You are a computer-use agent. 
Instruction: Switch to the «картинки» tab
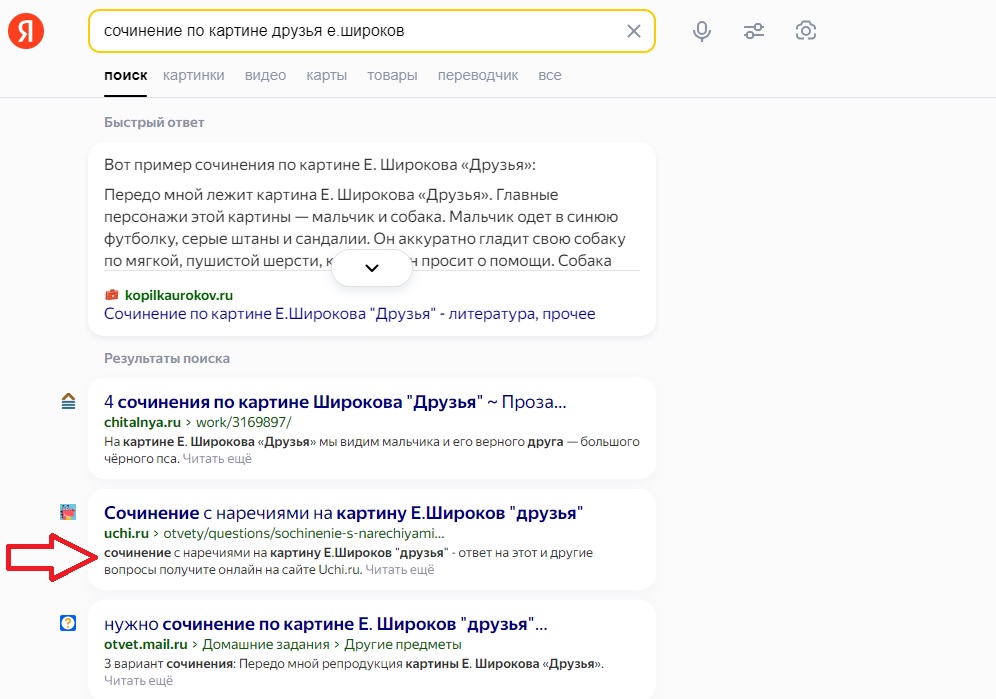pos(194,75)
